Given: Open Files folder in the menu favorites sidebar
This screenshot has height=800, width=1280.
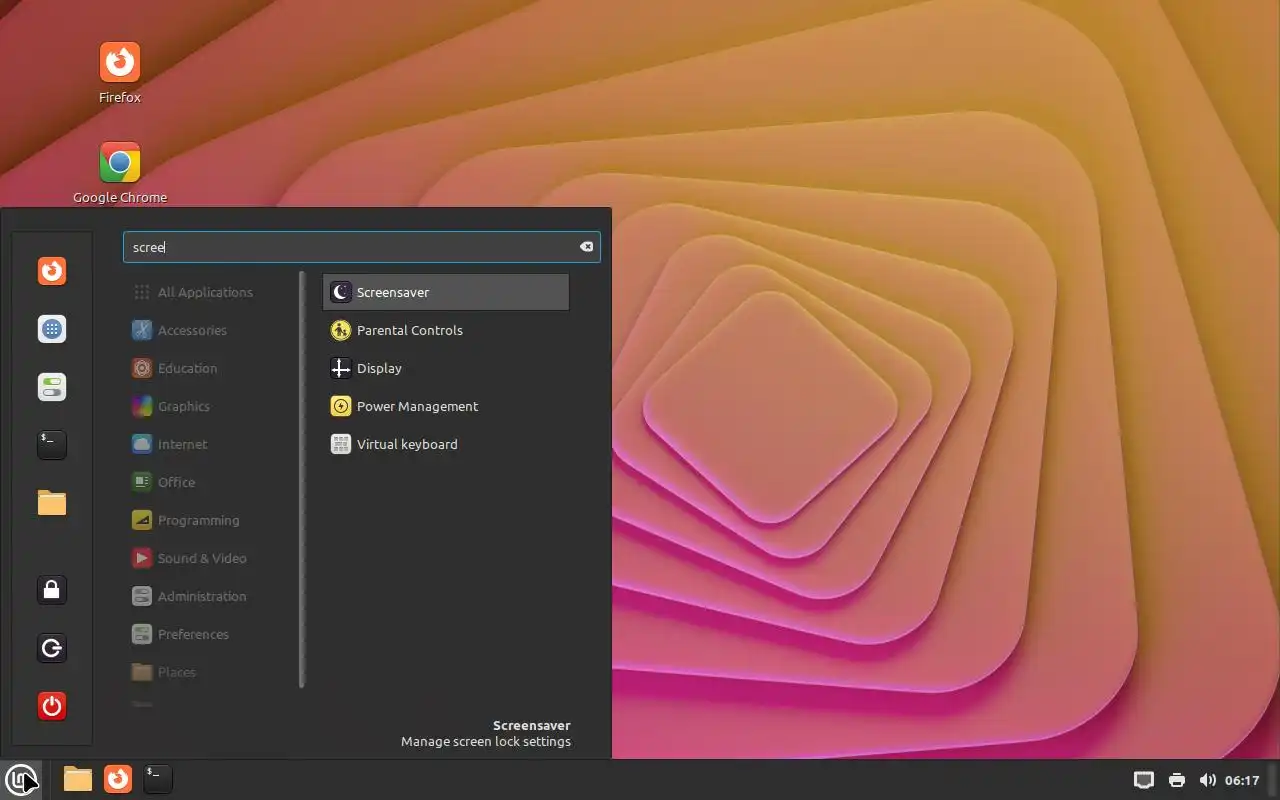Looking at the screenshot, I should [x=52, y=503].
